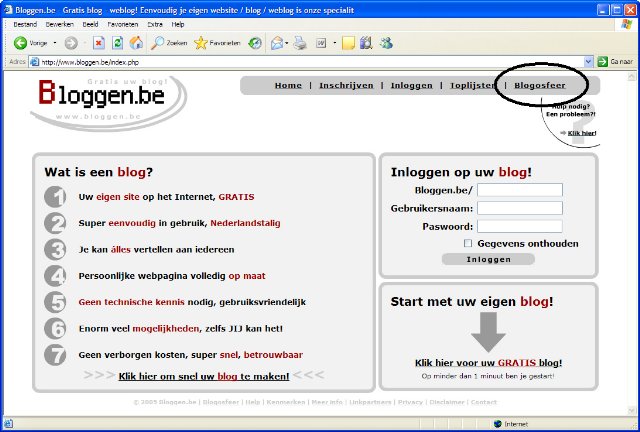
Task: Expand the address bar dropdown arrow
Action: [x=588, y=61]
